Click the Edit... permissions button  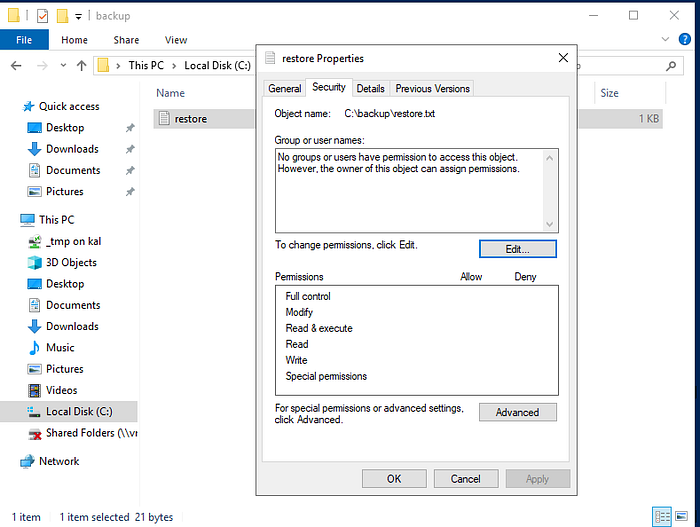(517, 249)
